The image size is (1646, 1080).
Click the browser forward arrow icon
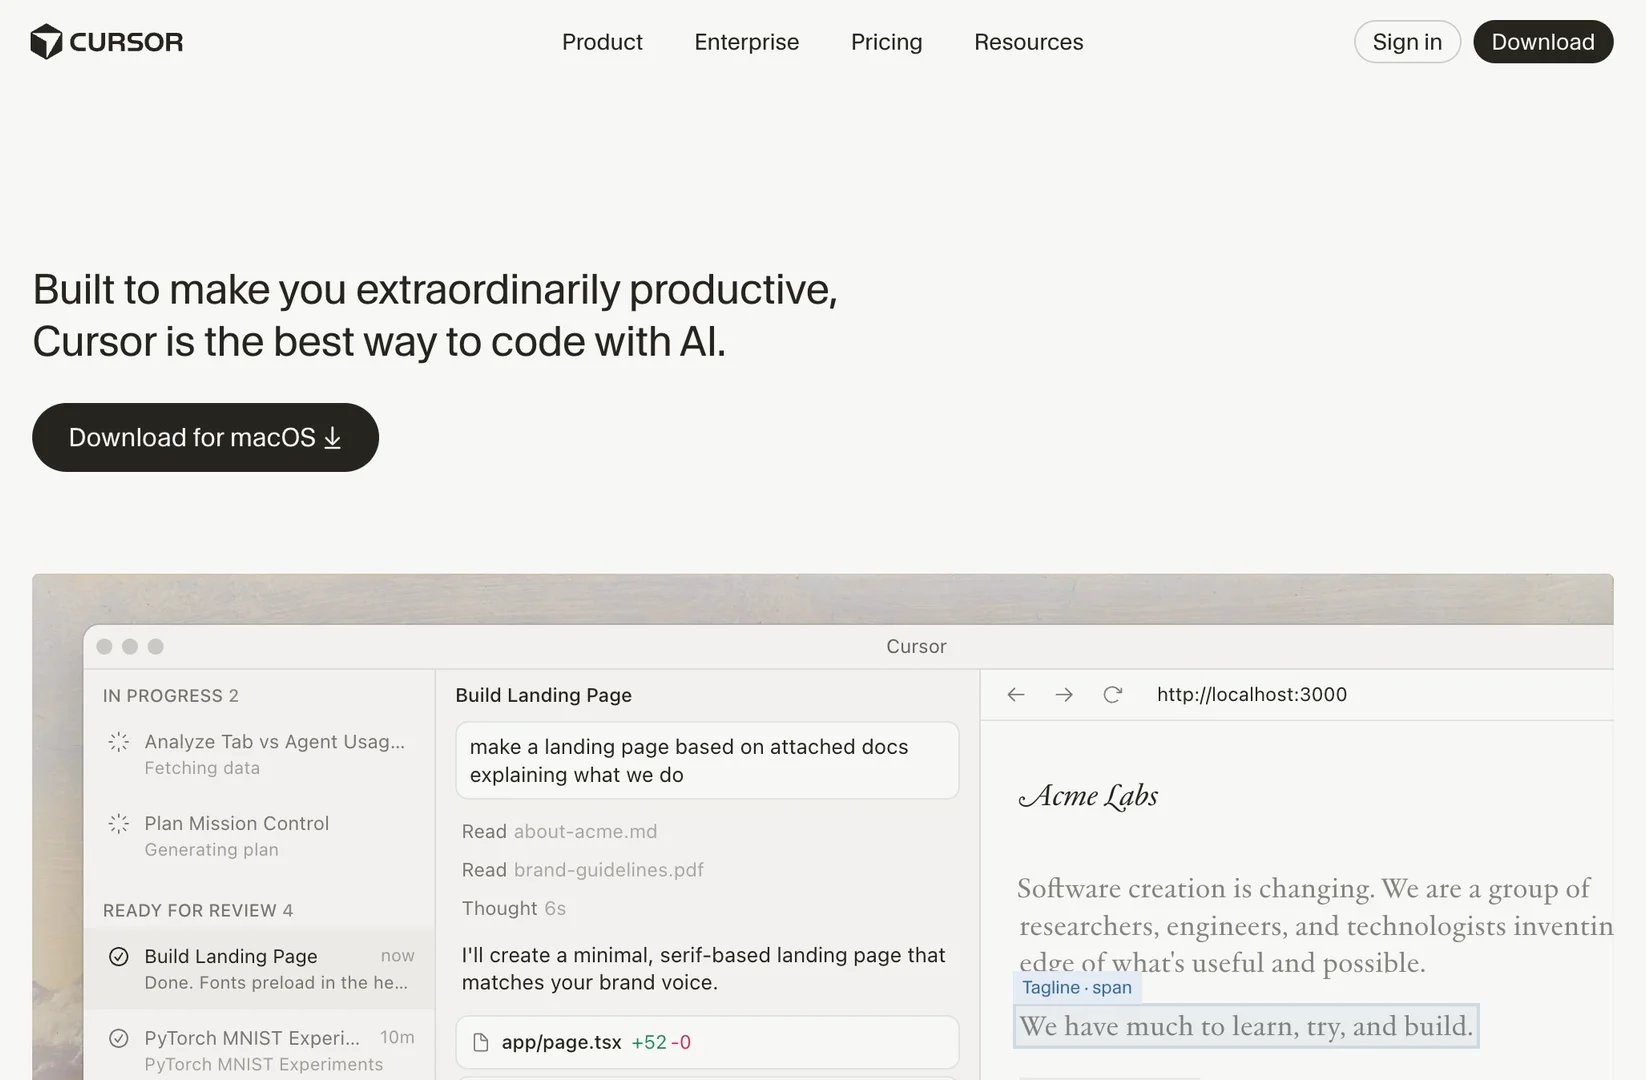pyautogui.click(x=1064, y=695)
